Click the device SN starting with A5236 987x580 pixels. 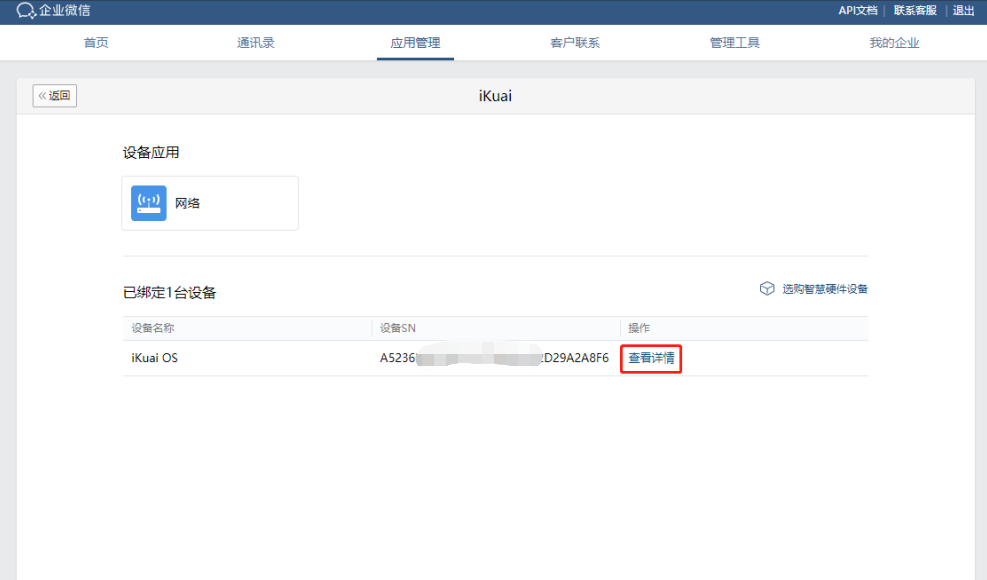494,358
